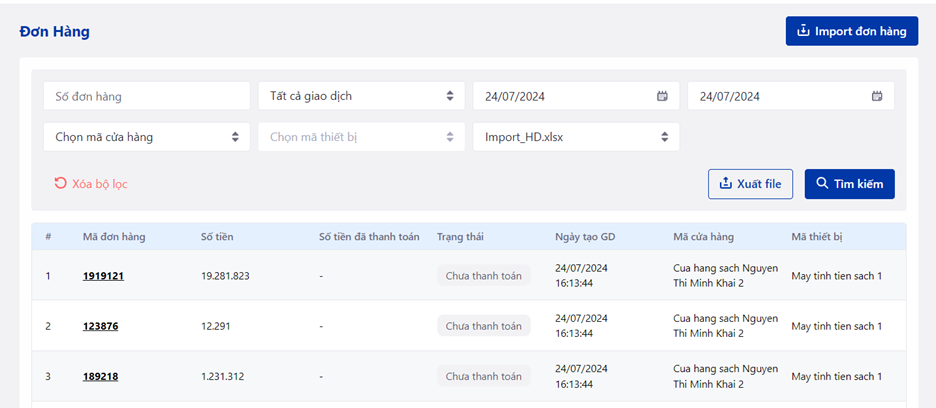Open order link 1919121
The height and width of the screenshot is (408, 936).
coord(103,276)
